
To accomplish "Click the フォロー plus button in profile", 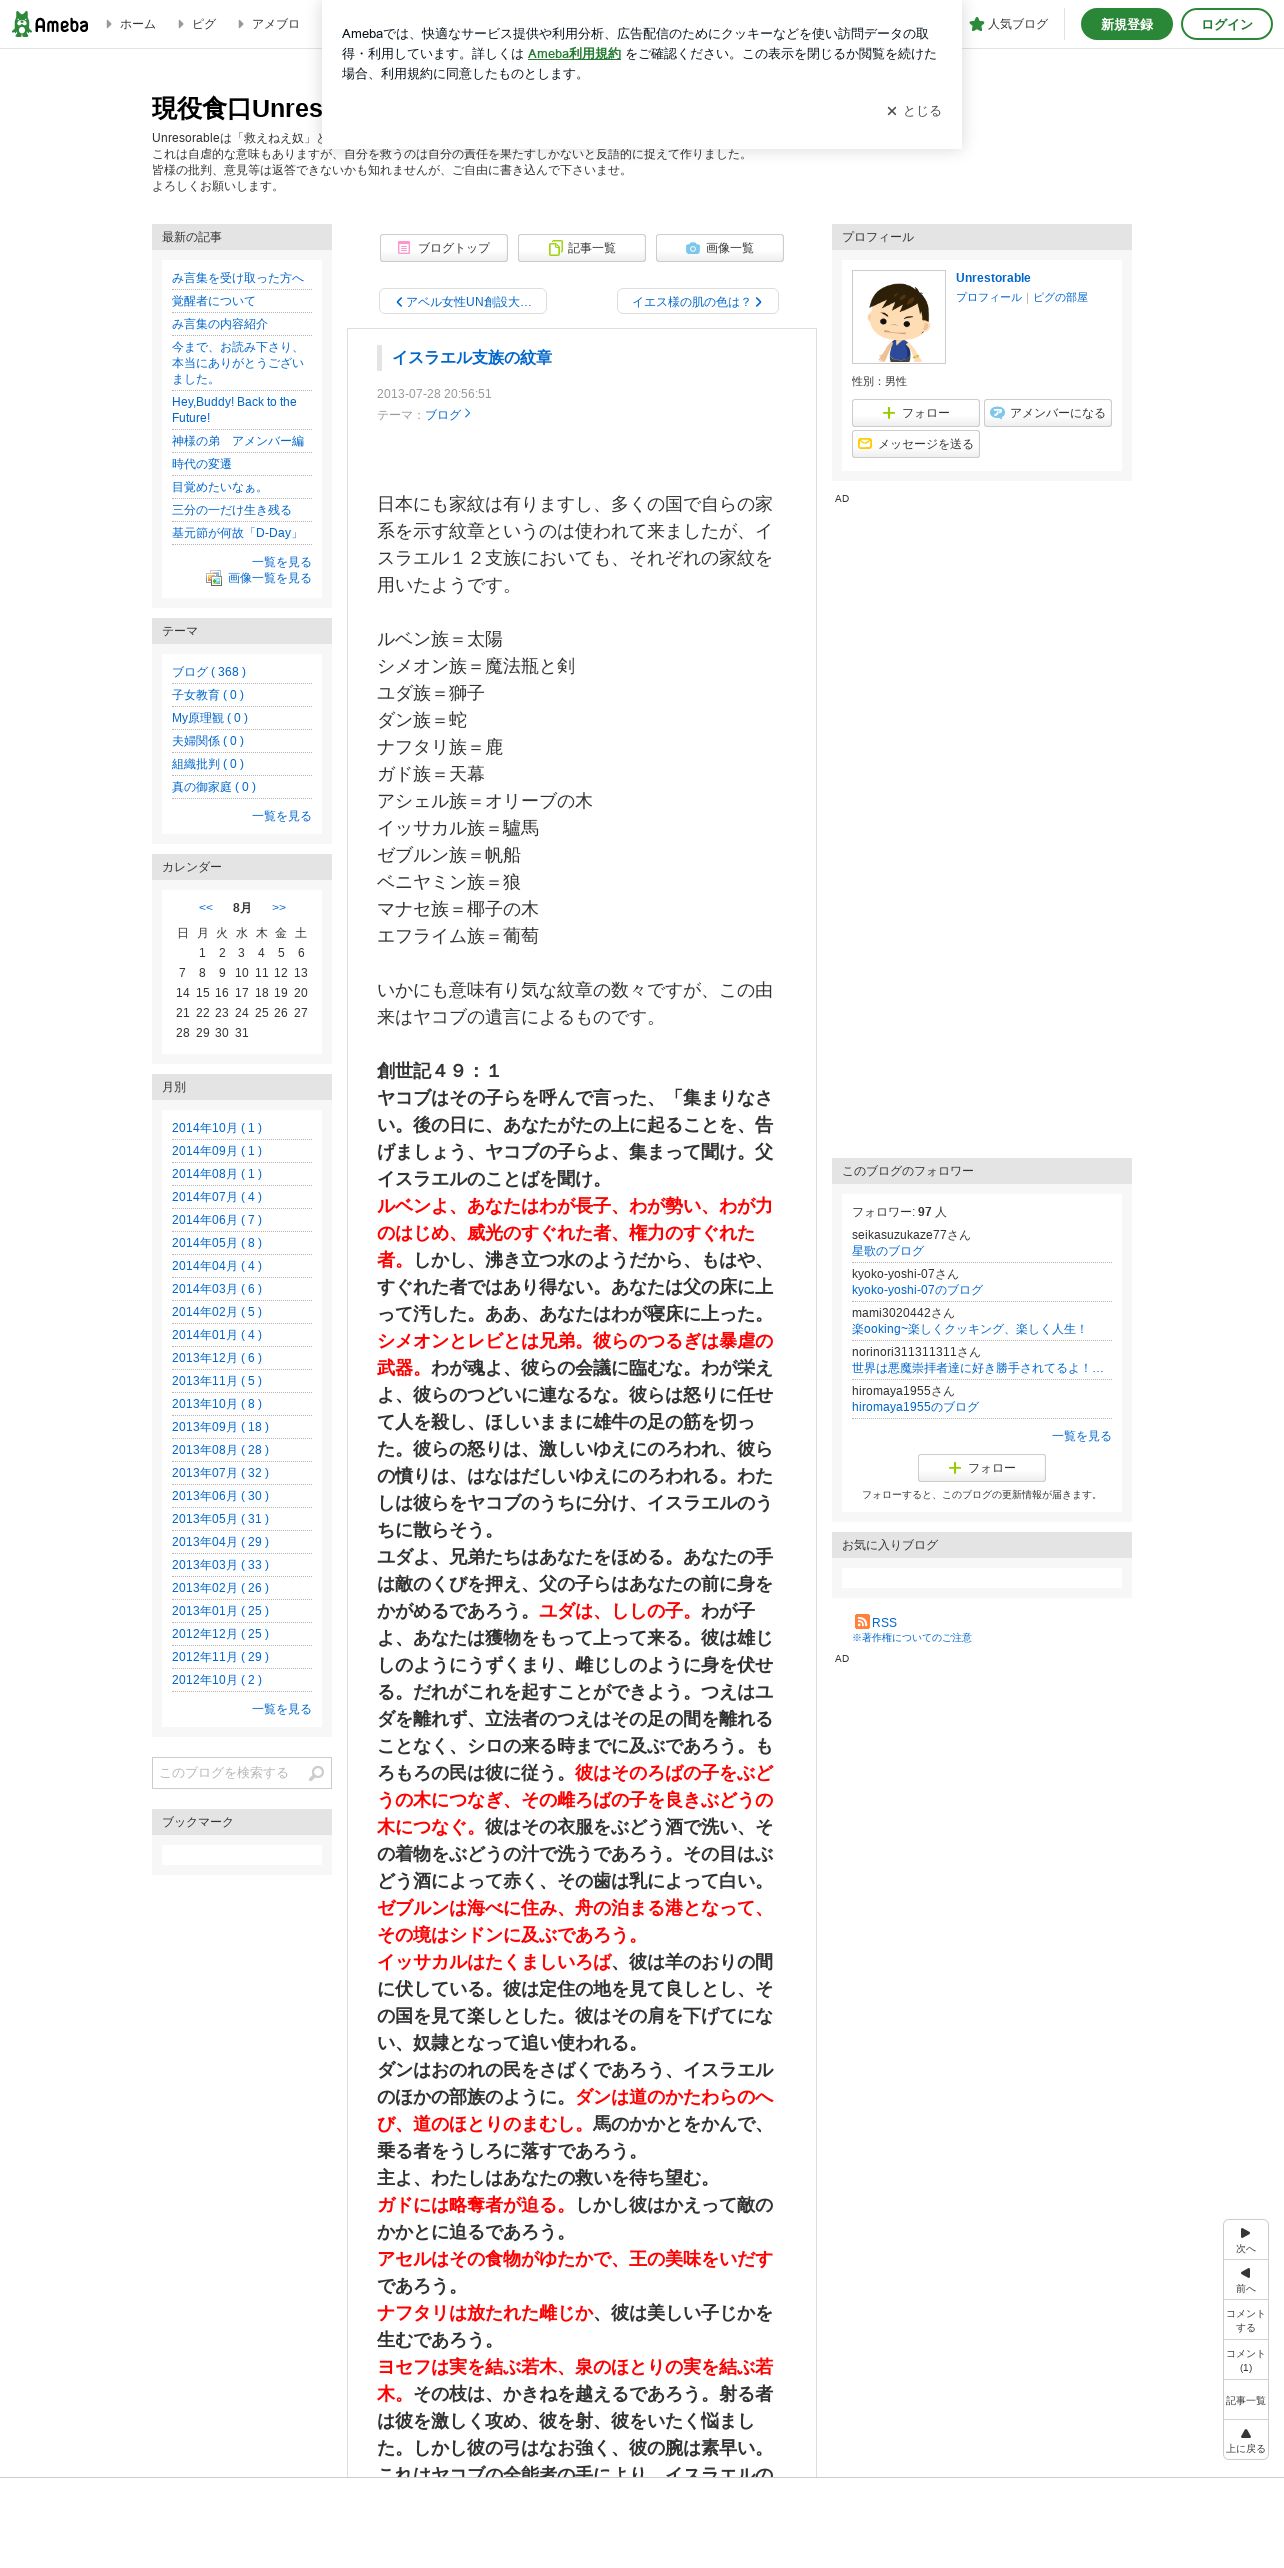I will (x=916, y=413).
